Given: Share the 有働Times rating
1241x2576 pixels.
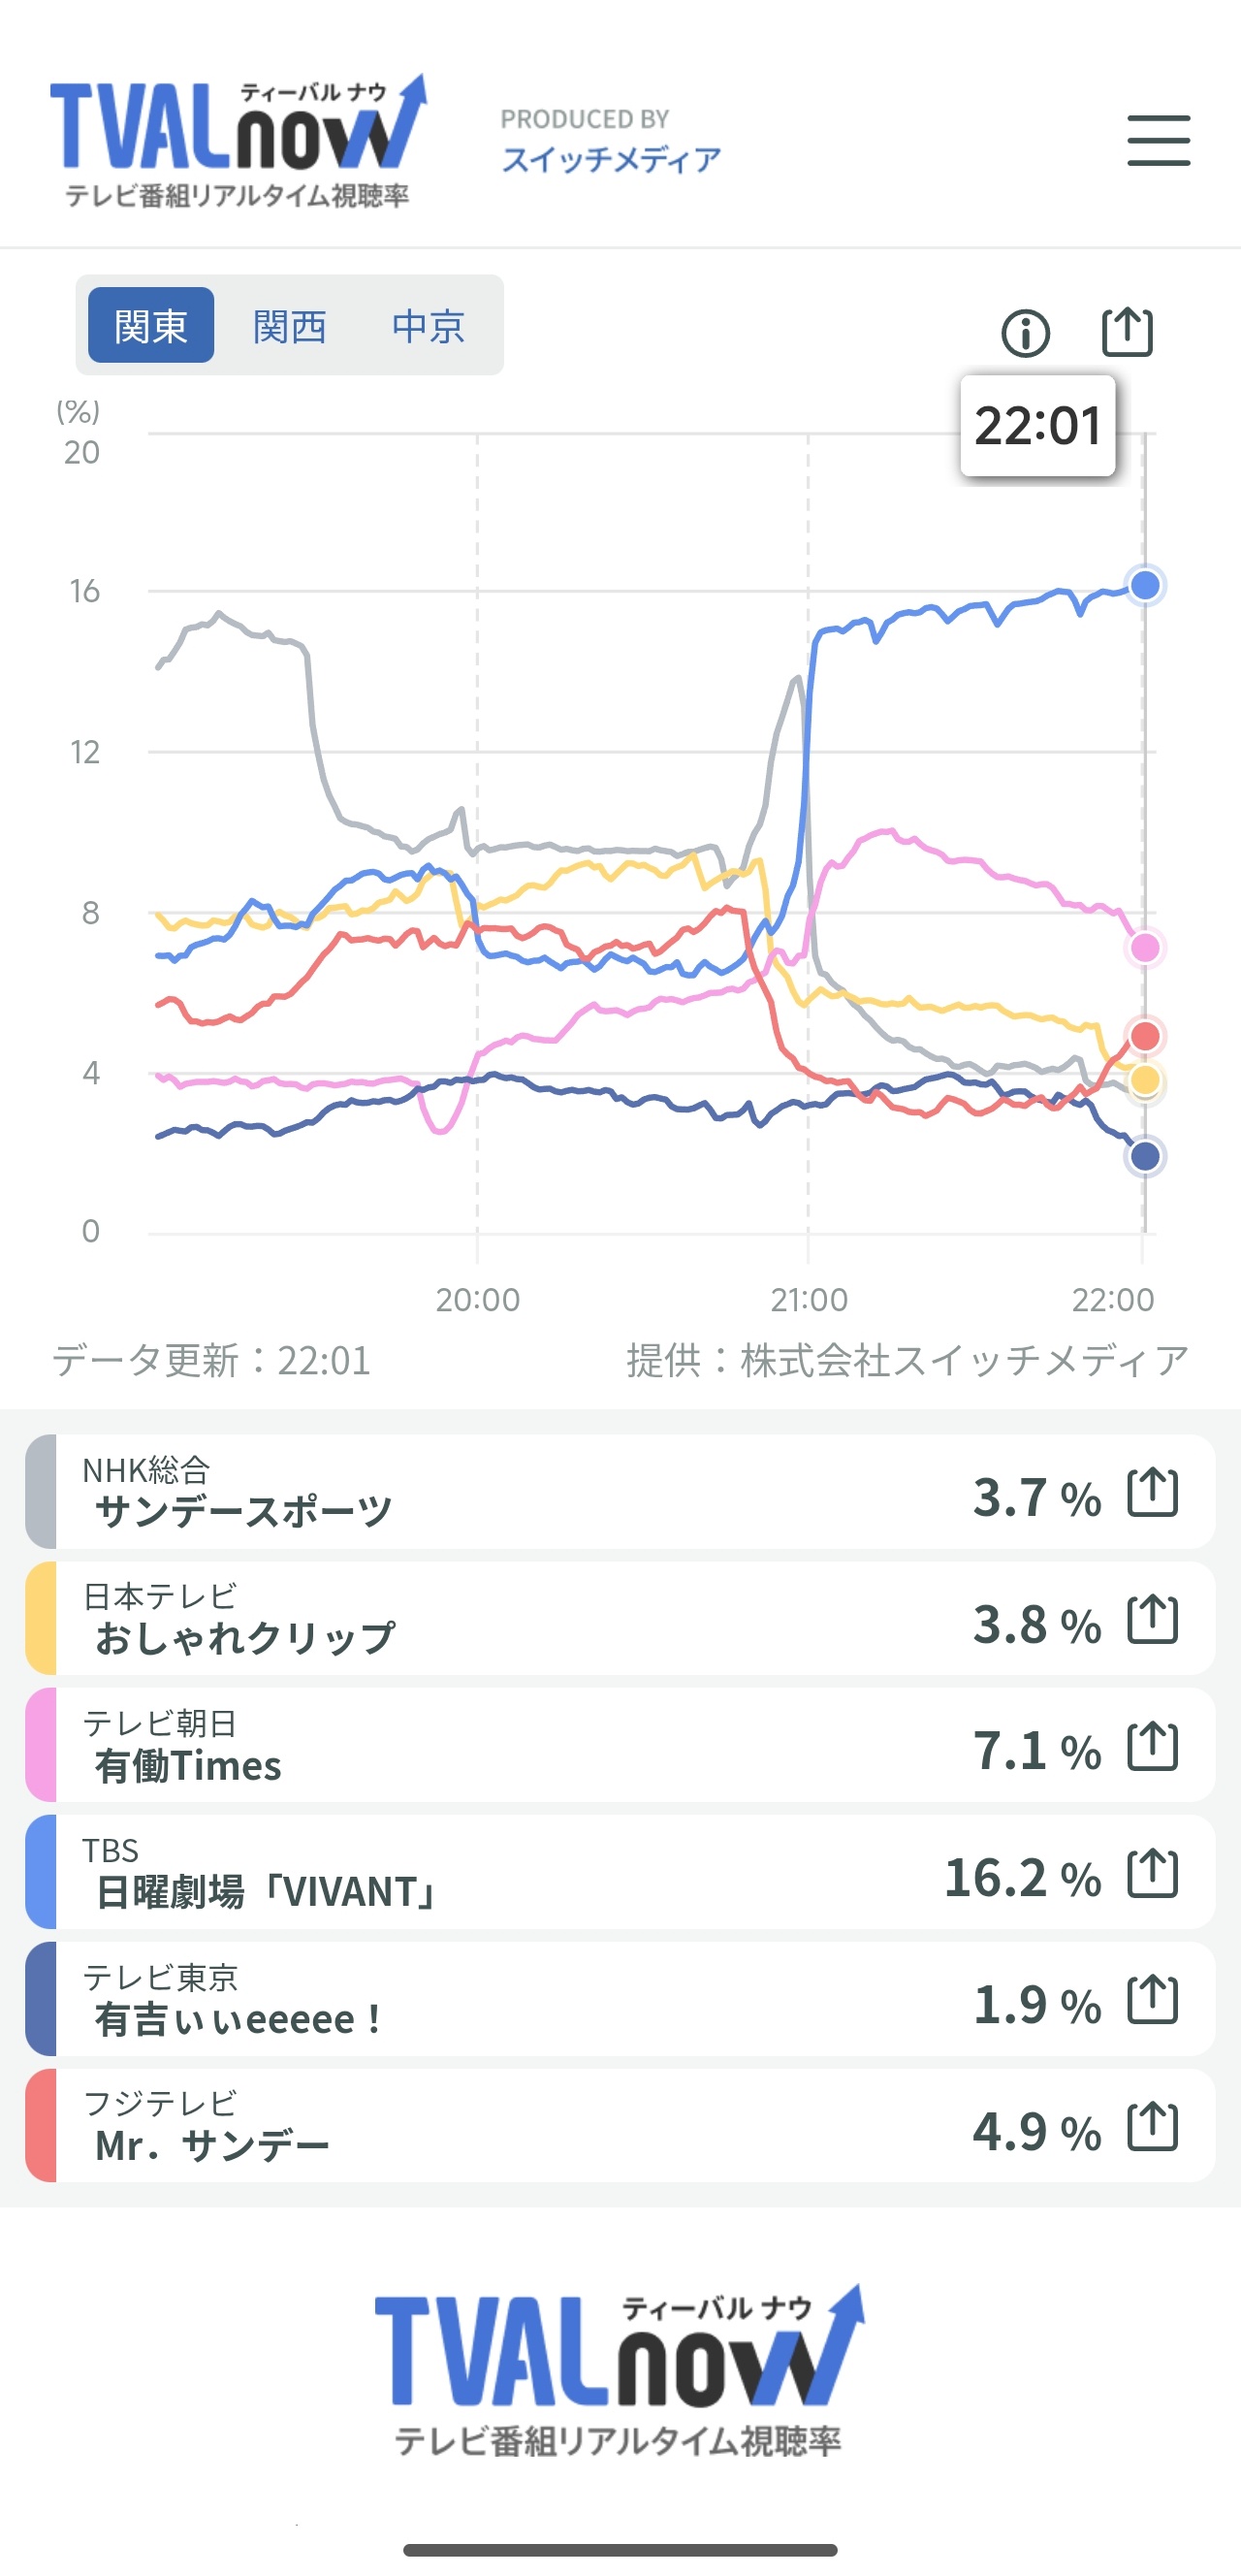Looking at the screenshot, I should (x=1152, y=1745).
